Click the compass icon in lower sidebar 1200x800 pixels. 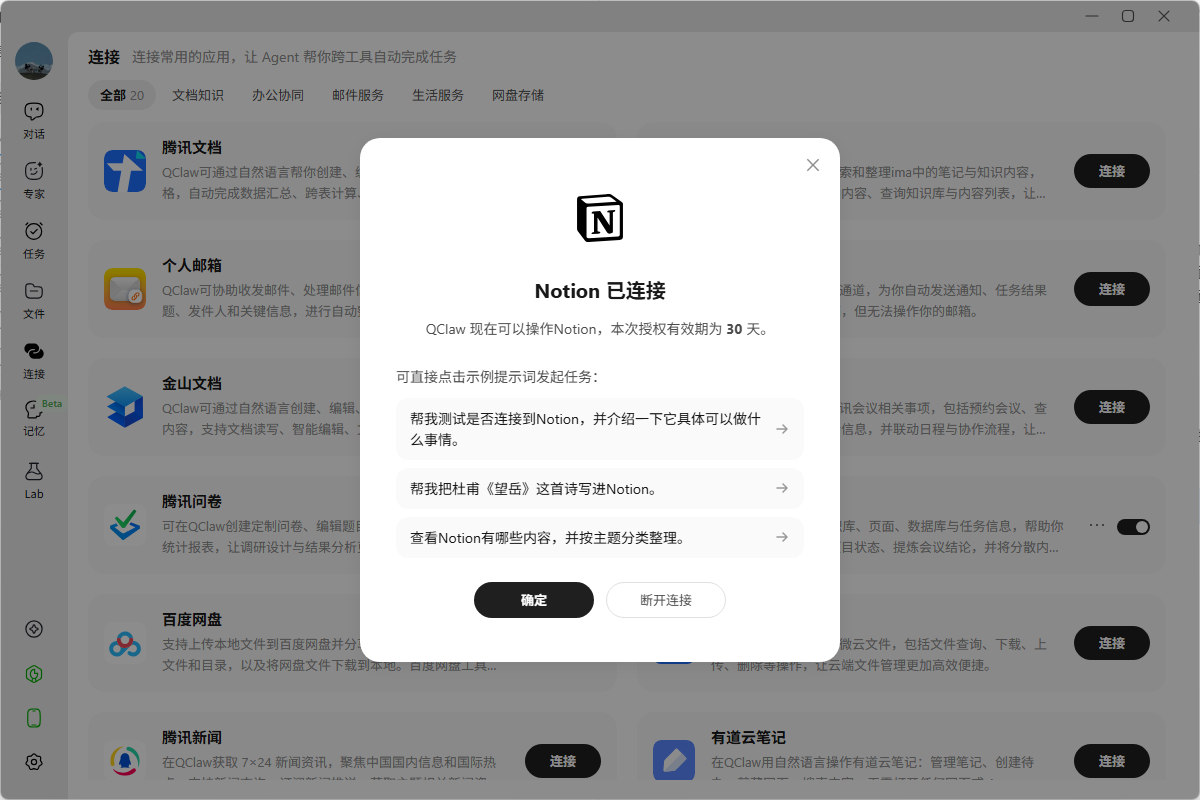click(34, 629)
